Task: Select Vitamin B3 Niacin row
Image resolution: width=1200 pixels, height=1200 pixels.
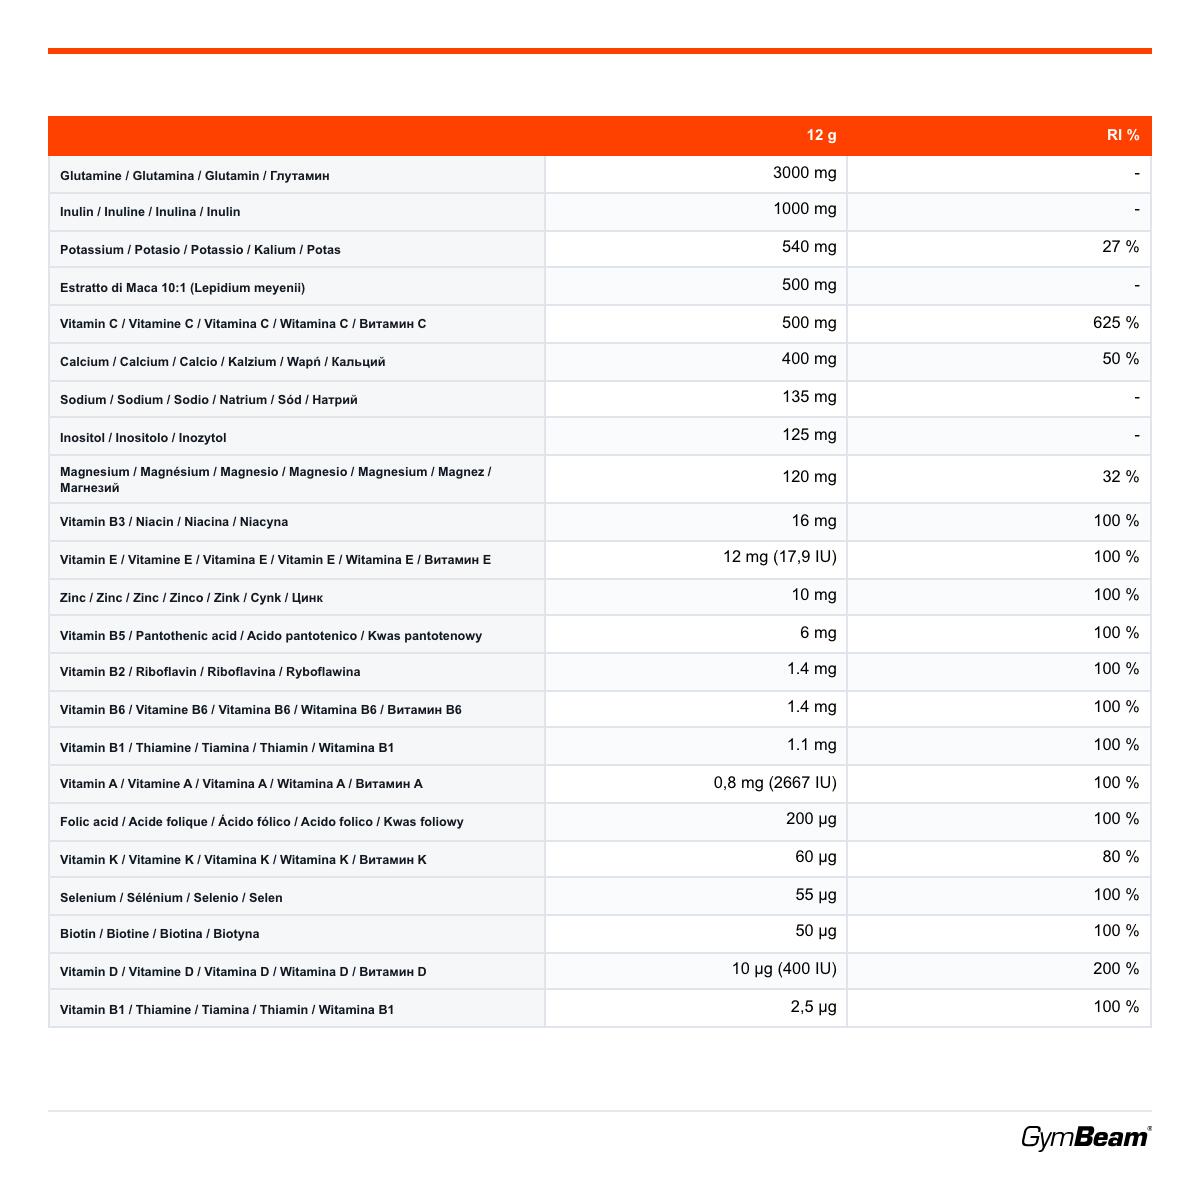Action: coord(600,522)
